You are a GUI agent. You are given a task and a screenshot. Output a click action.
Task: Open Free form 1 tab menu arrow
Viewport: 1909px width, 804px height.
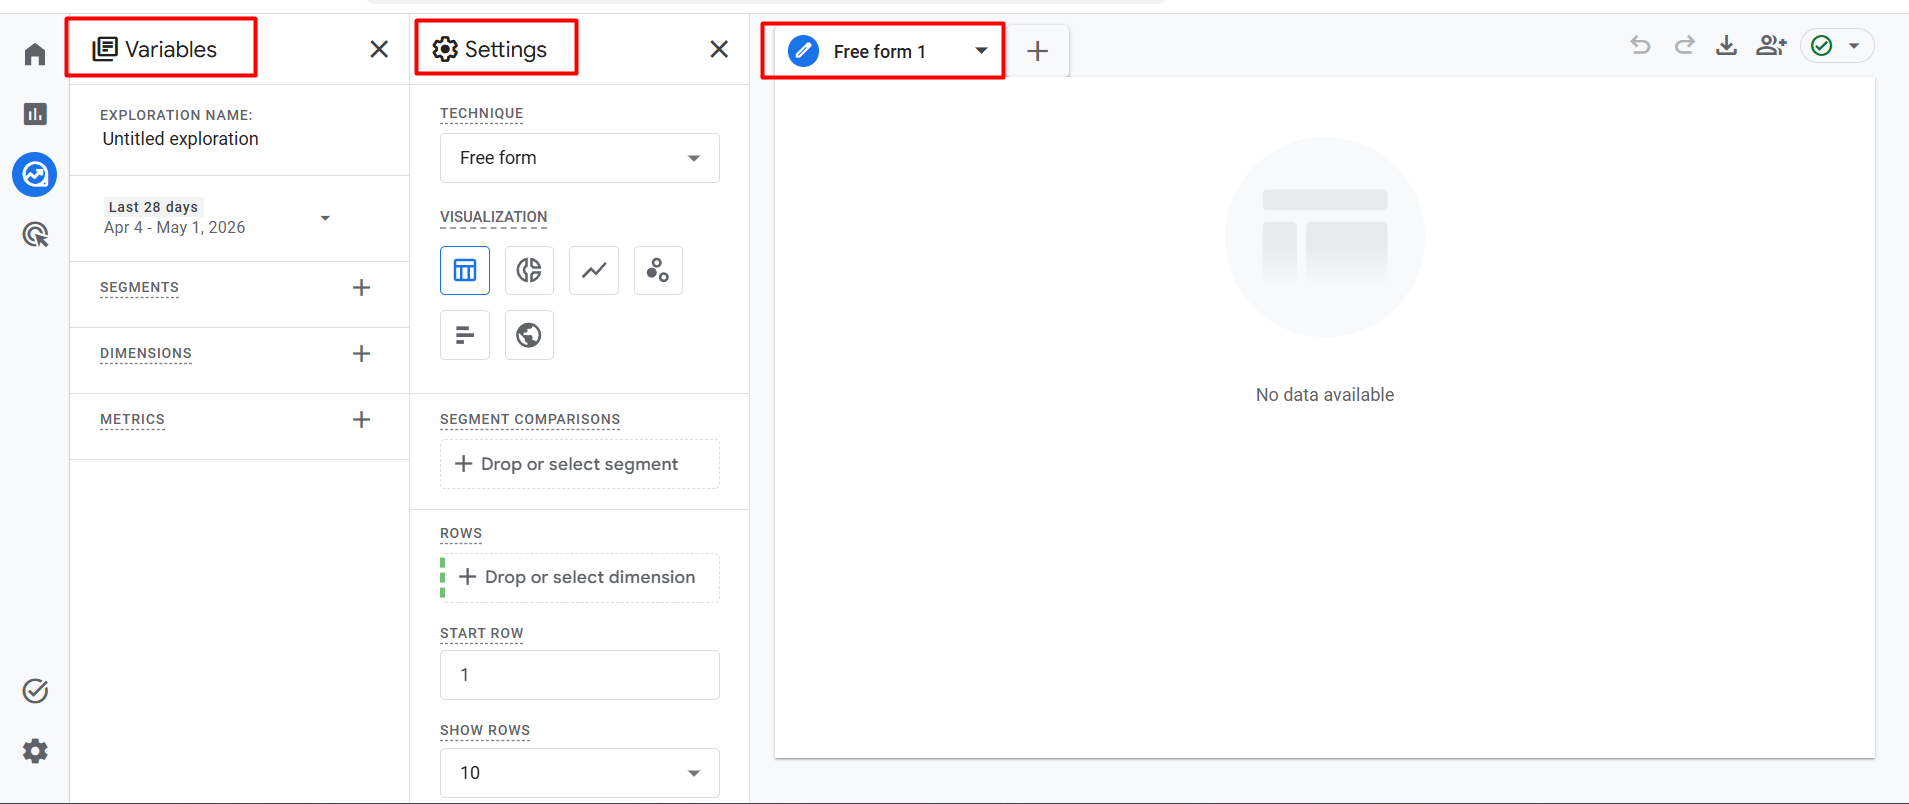coord(981,51)
